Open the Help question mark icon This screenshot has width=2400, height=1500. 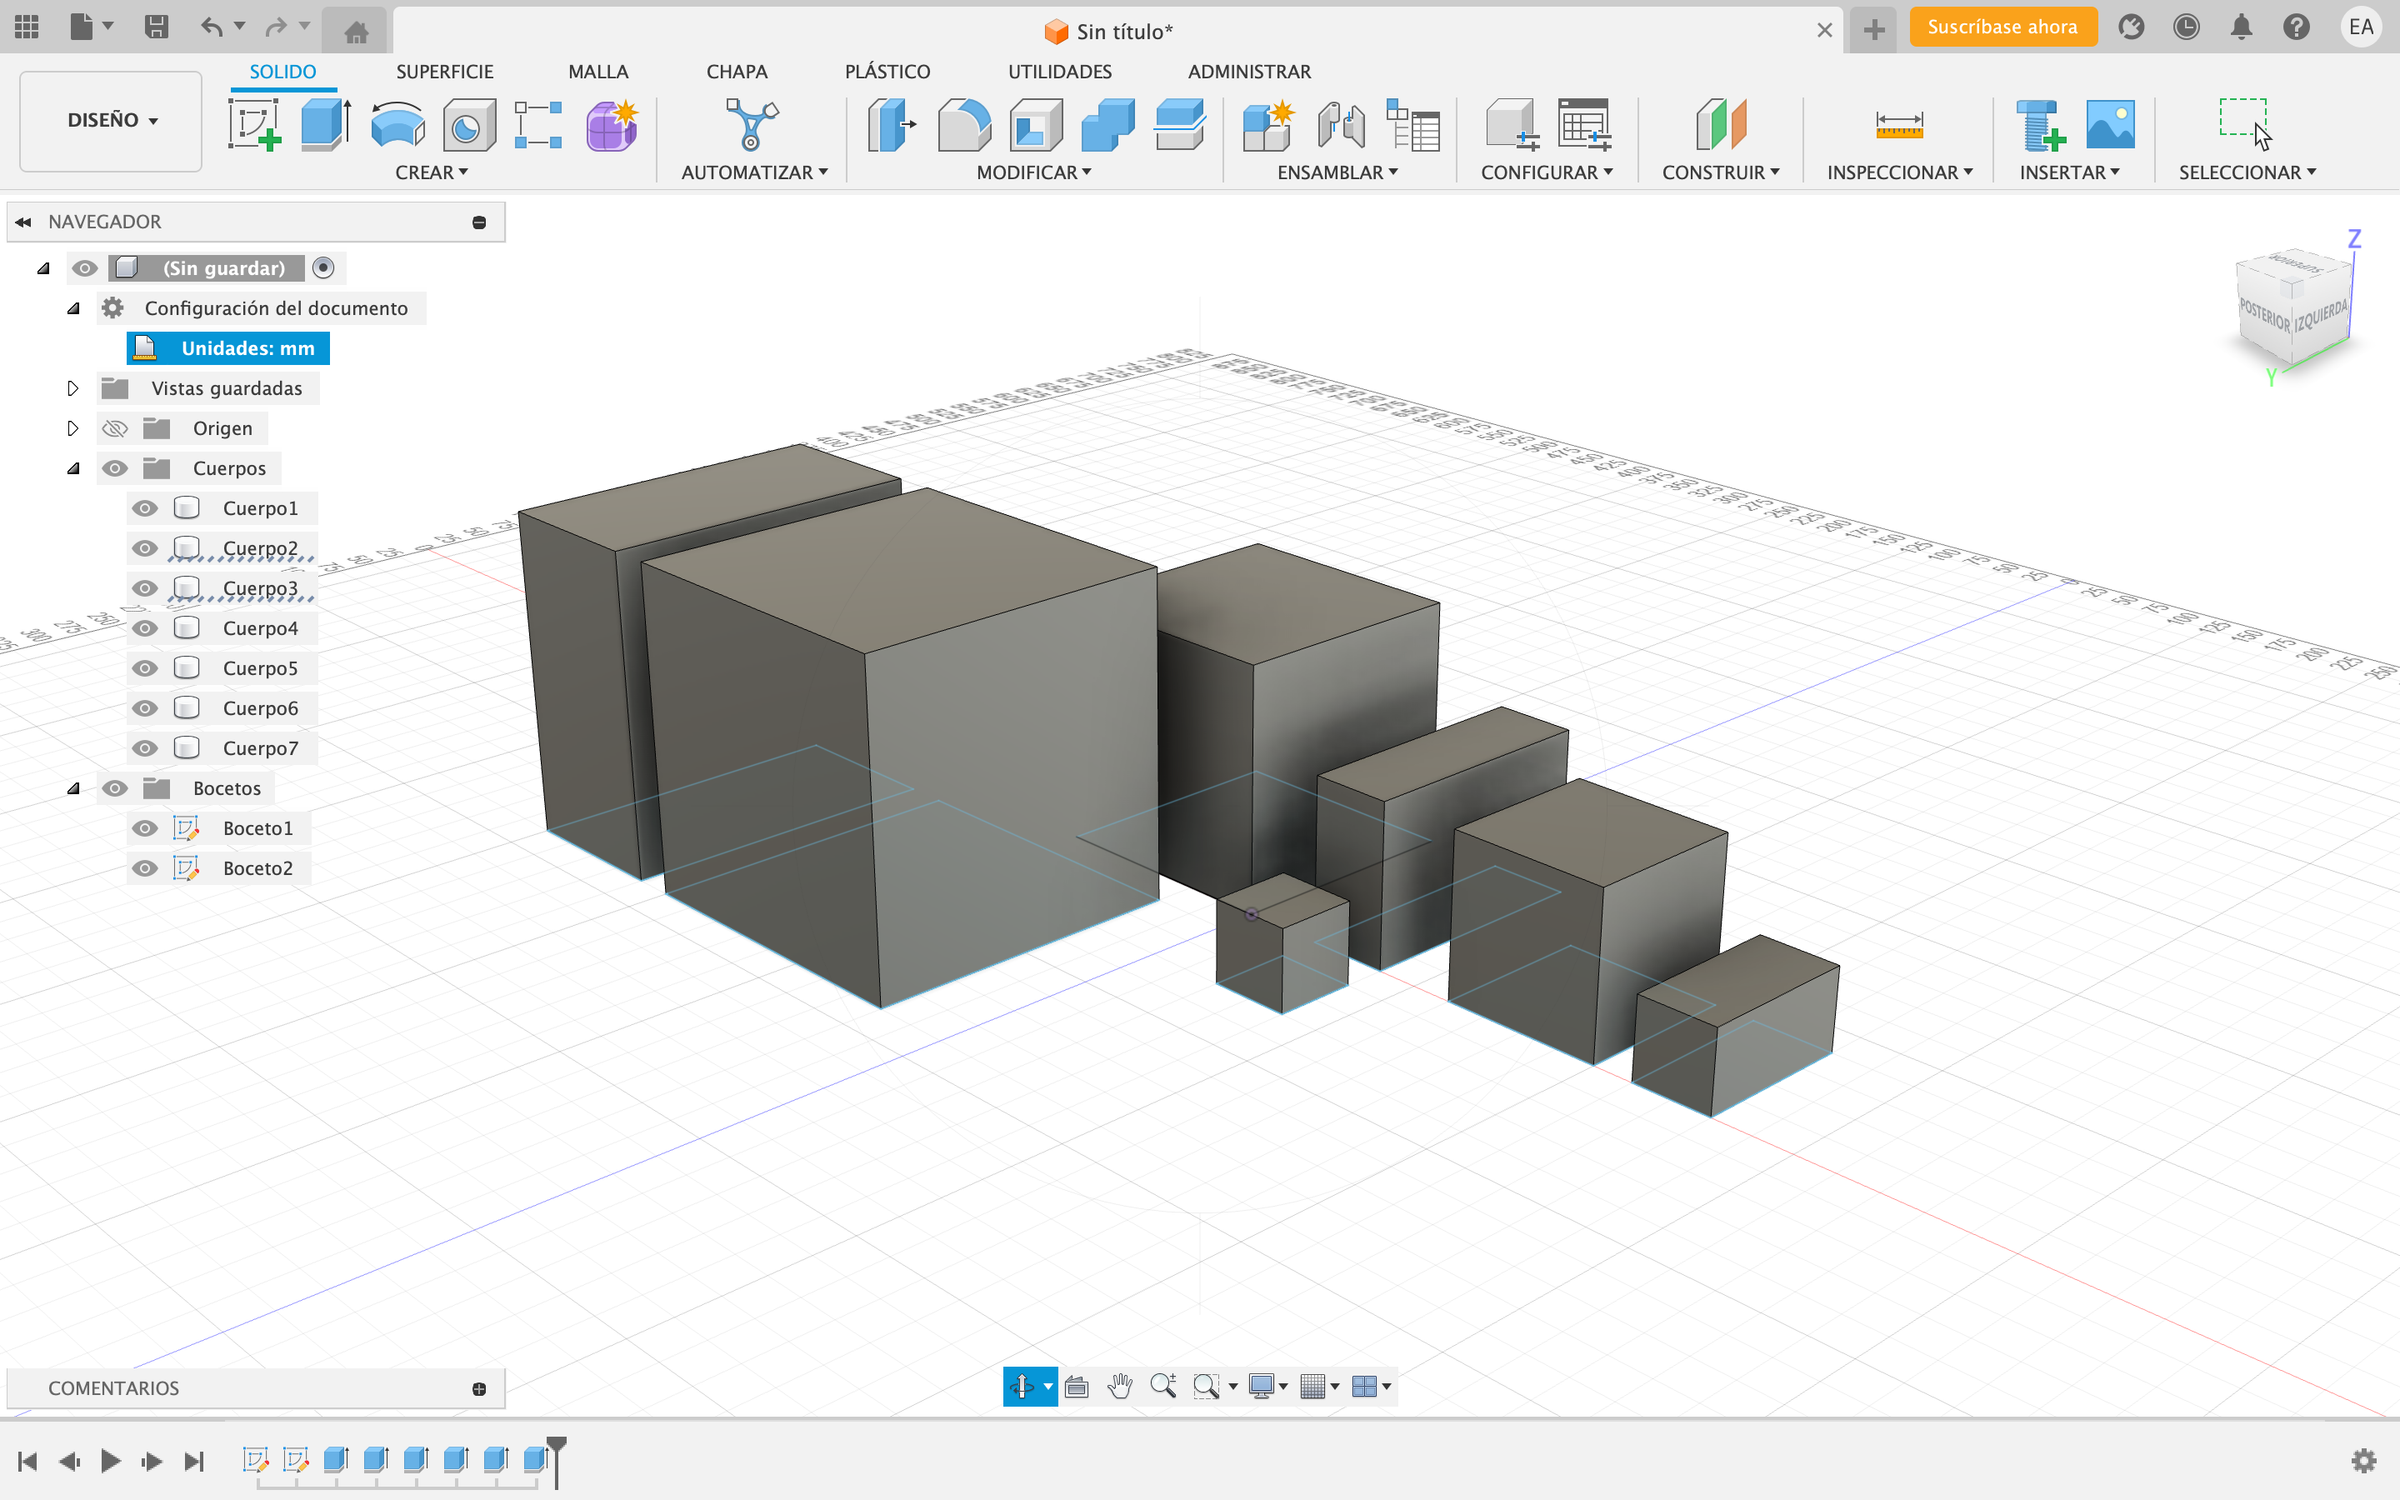(2296, 27)
